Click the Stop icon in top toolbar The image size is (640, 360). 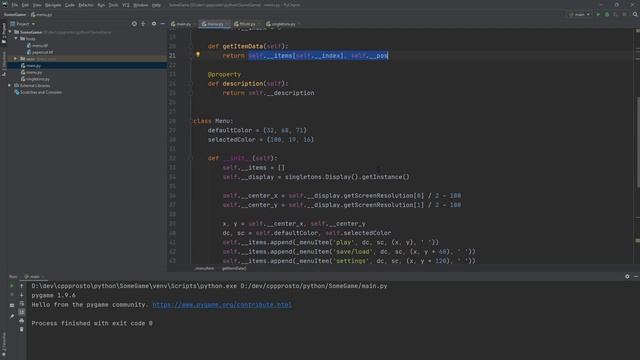click(x=624, y=14)
